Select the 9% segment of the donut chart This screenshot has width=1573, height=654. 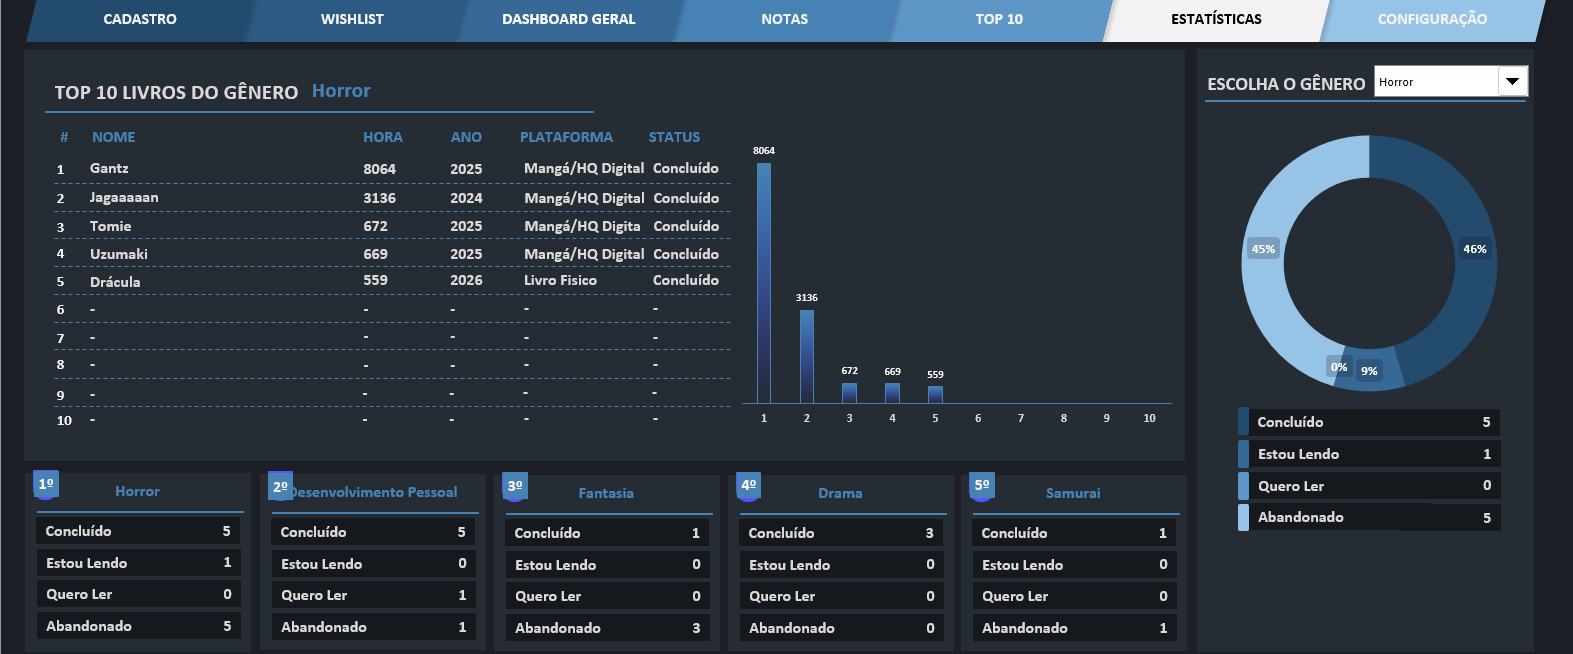[x=1370, y=372]
